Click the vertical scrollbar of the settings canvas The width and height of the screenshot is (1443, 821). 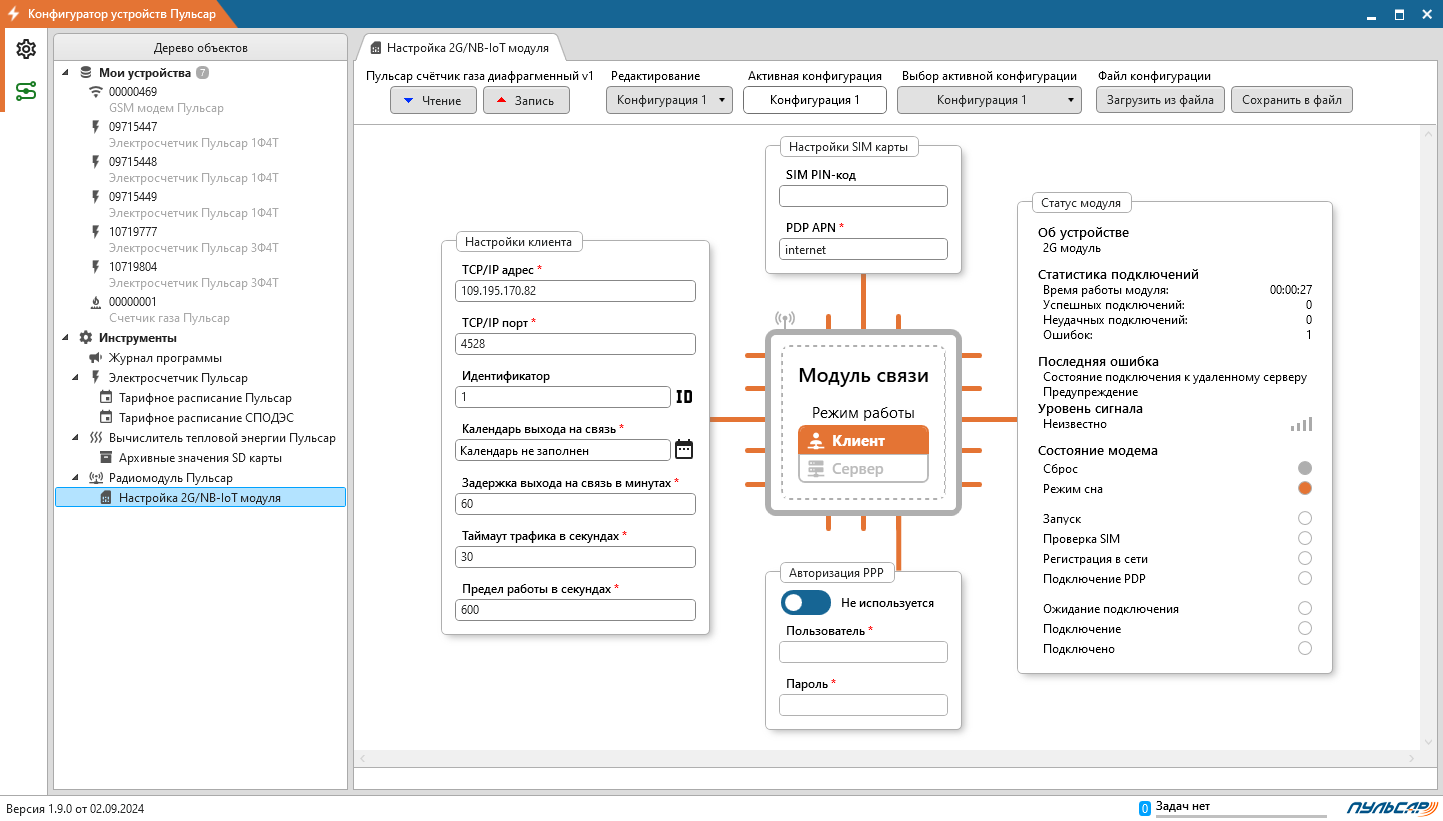click(1426, 437)
